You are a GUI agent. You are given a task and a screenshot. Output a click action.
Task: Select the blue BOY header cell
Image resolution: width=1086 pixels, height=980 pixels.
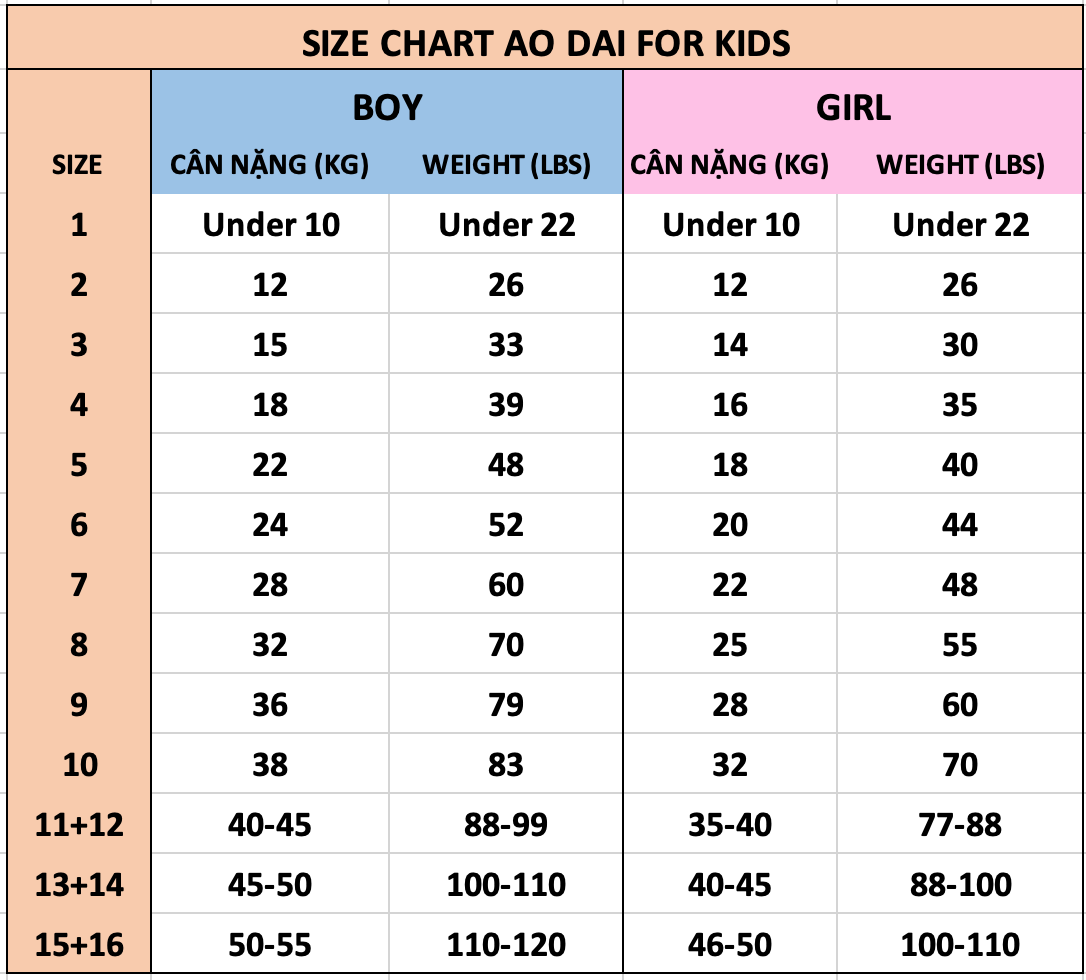387,107
